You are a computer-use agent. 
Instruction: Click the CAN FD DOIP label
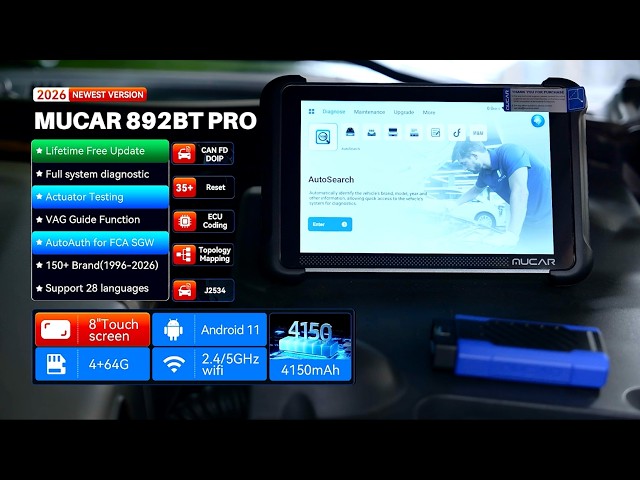tap(215, 154)
